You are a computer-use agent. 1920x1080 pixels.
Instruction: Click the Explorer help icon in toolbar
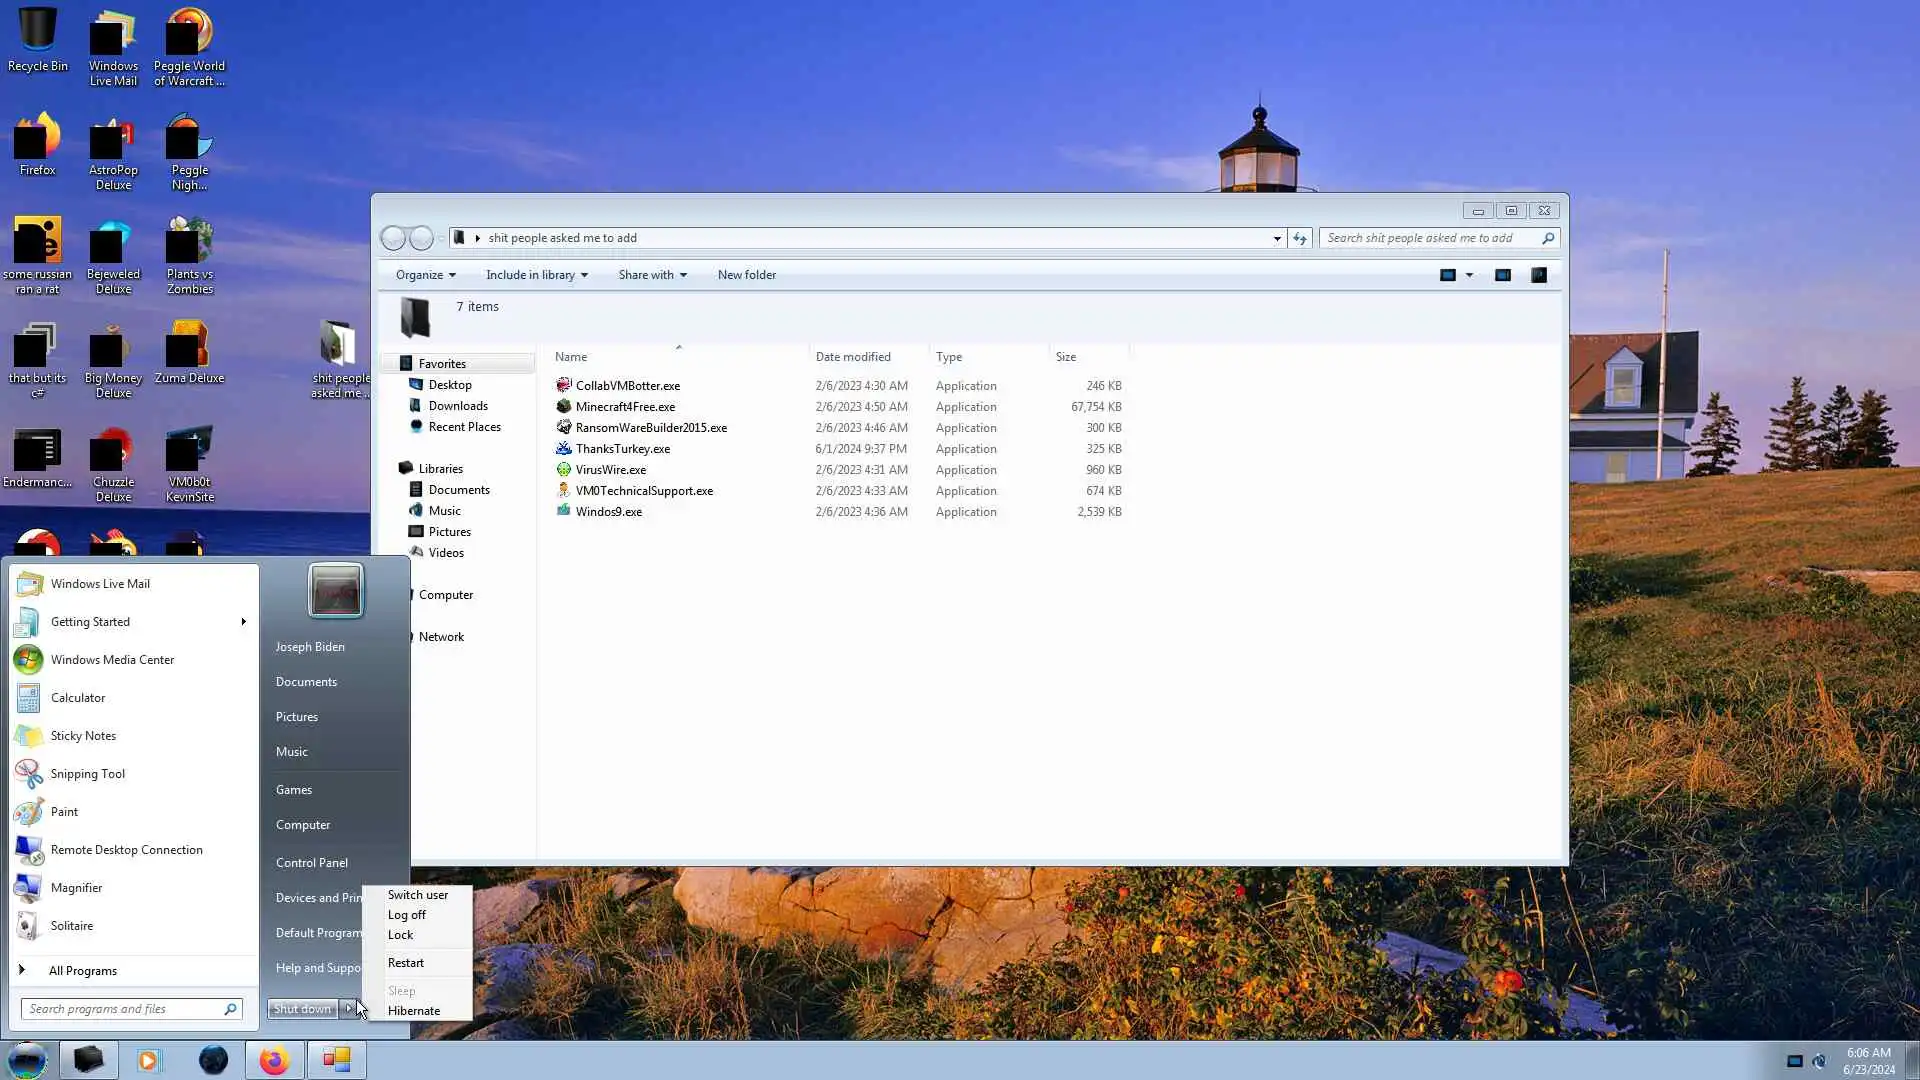pyautogui.click(x=1539, y=275)
